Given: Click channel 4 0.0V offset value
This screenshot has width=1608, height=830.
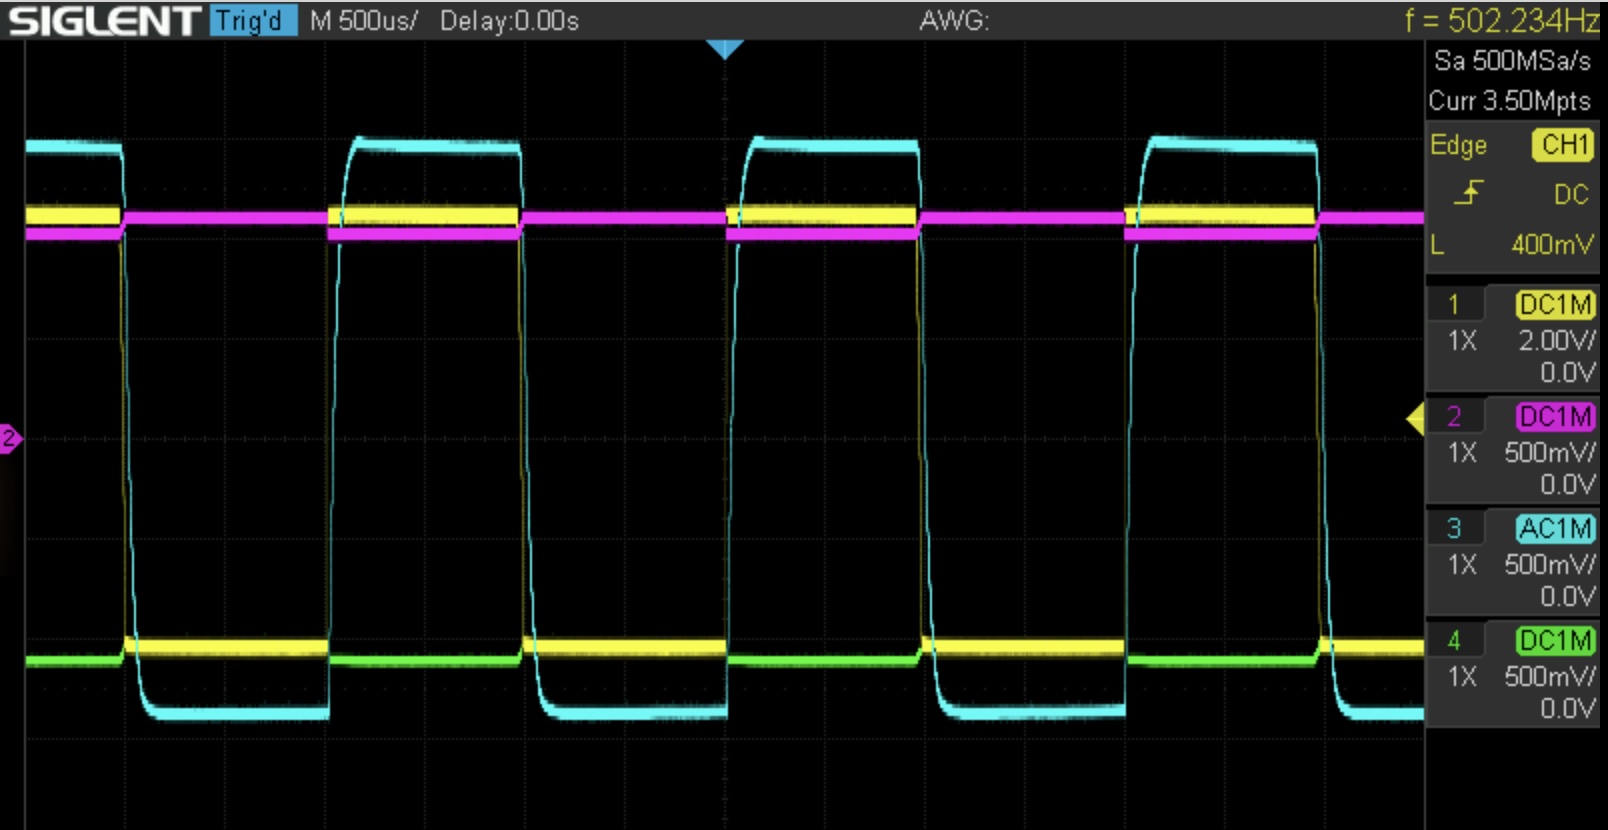Looking at the screenshot, I should [x=1567, y=709].
